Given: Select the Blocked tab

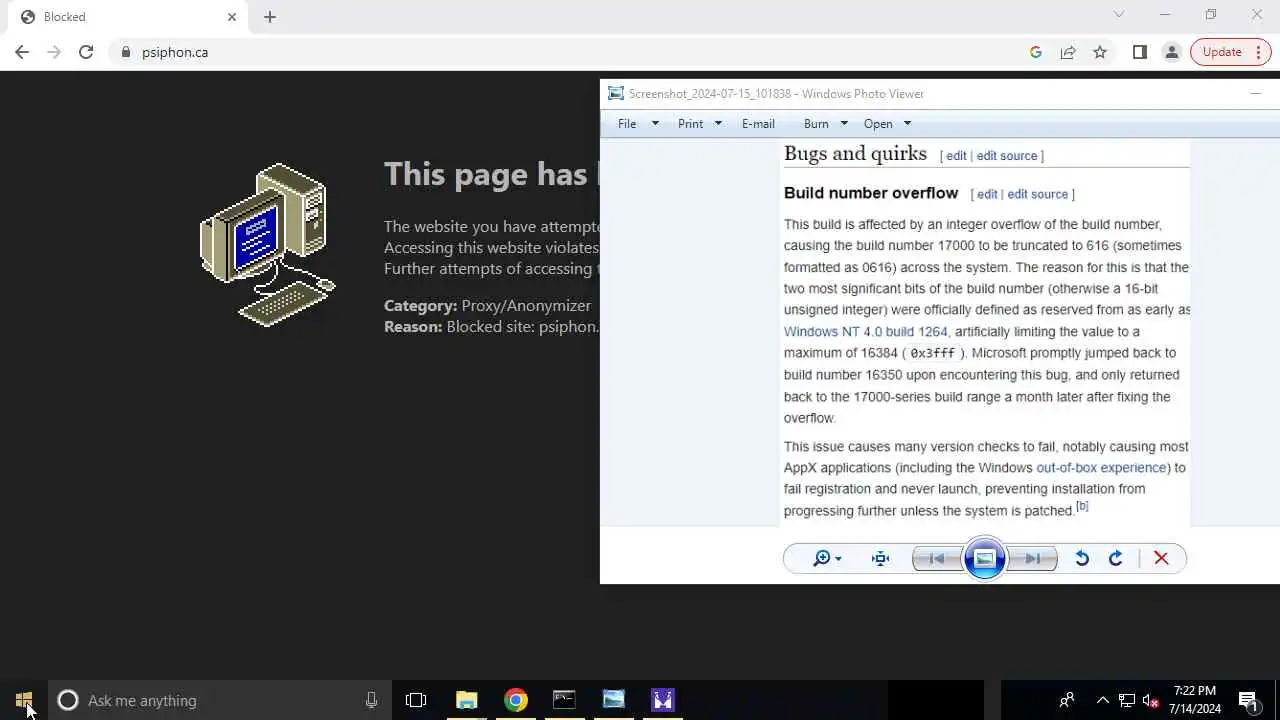Looking at the screenshot, I should pyautogui.click(x=128, y=17).
